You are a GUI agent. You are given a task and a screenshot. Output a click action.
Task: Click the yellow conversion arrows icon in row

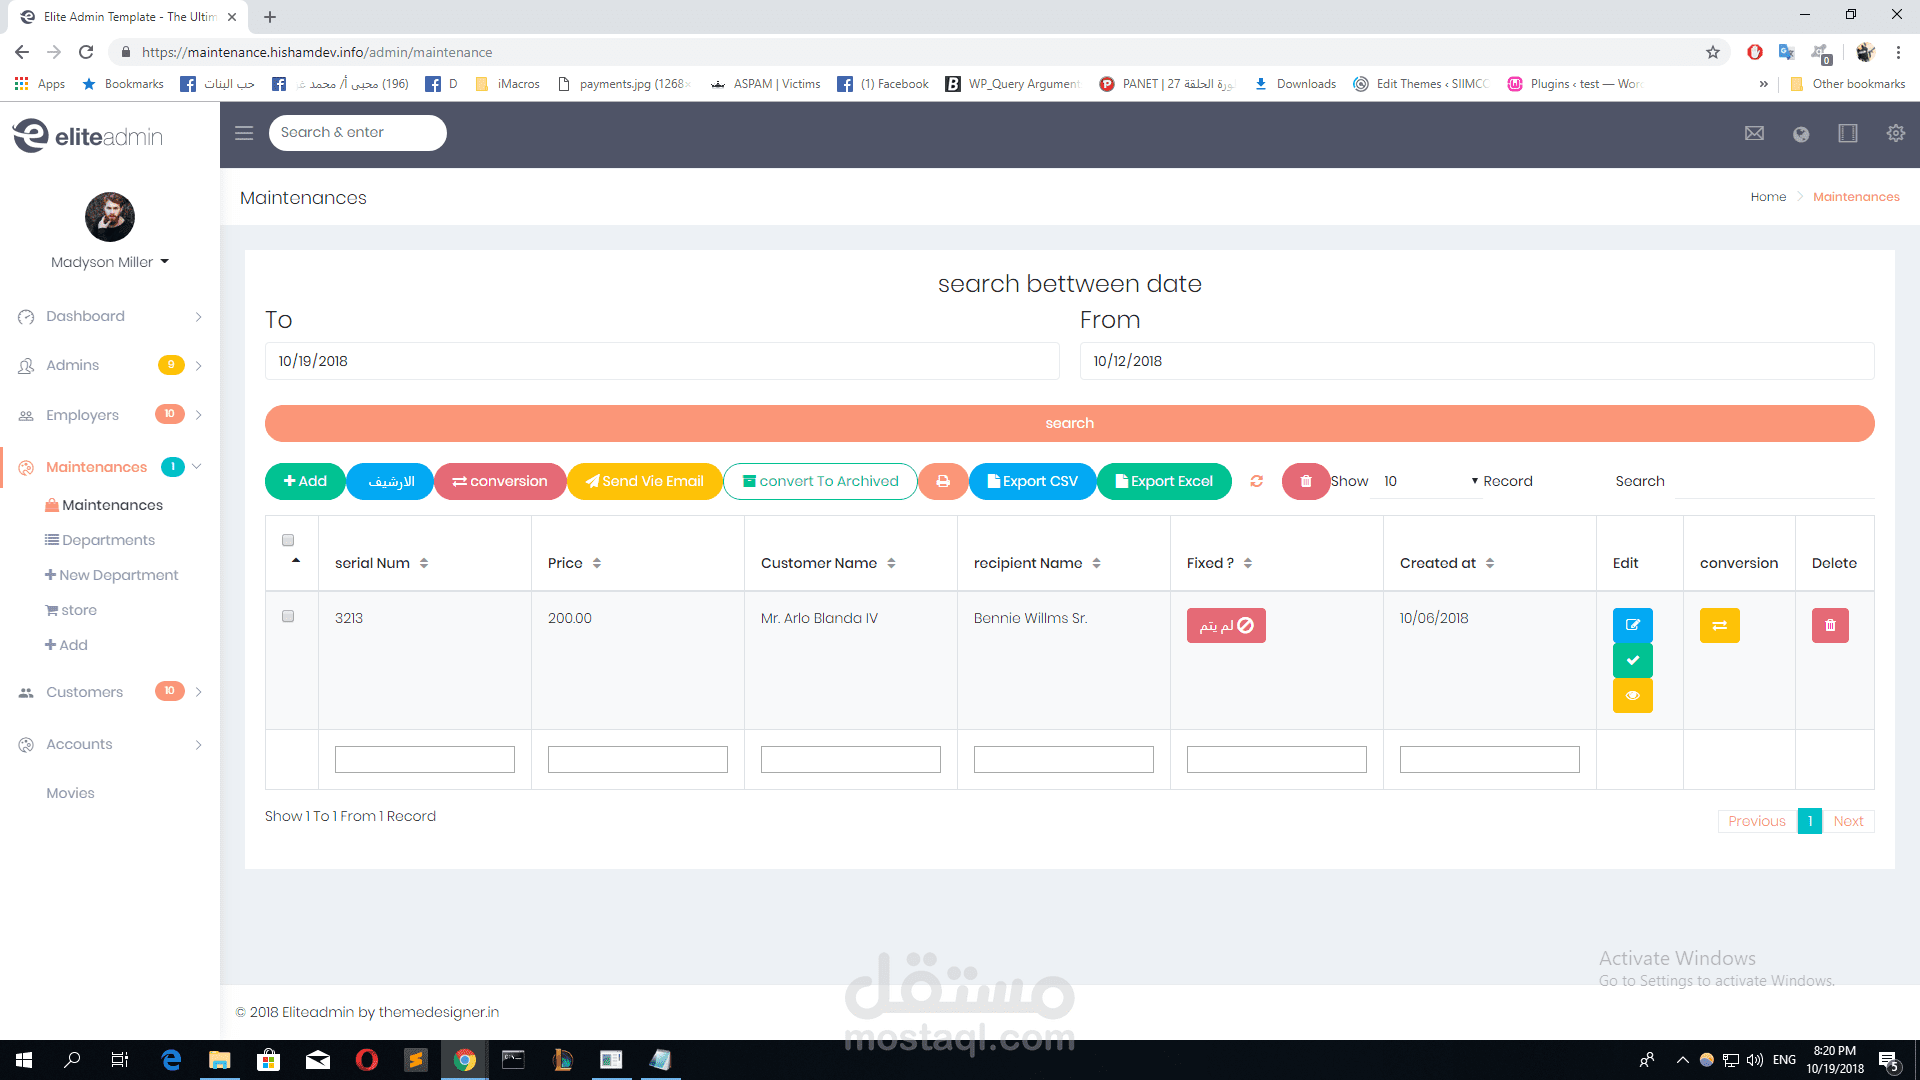1719,625
